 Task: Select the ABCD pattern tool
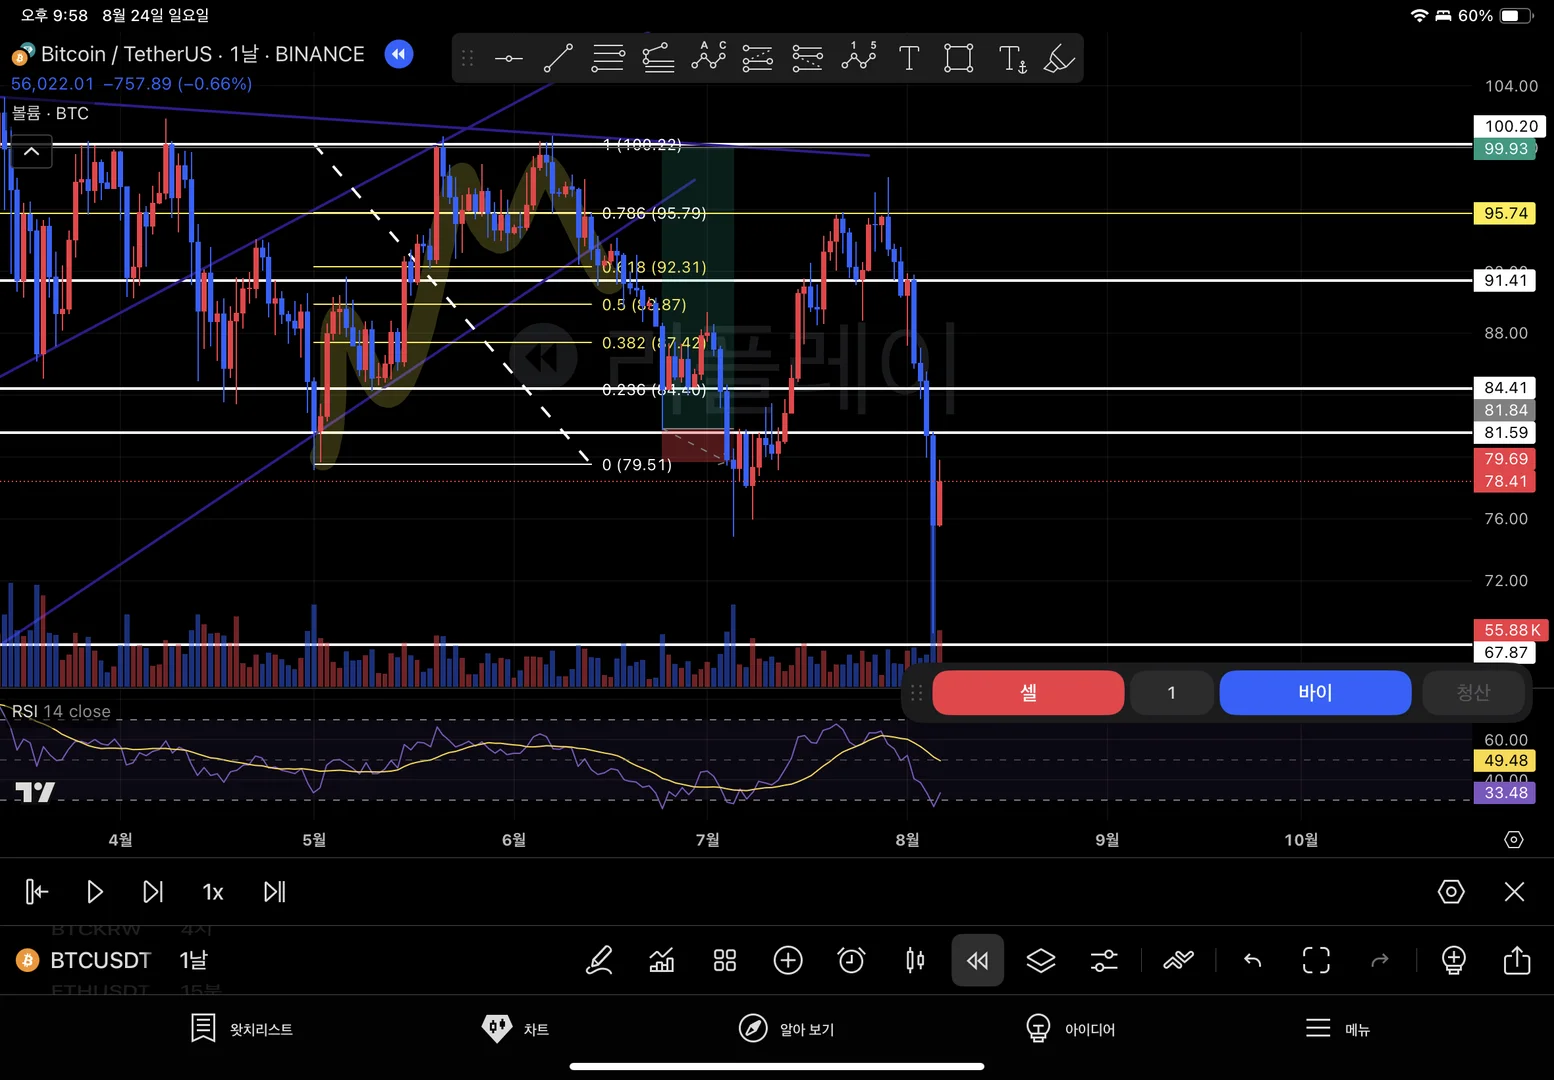(708, 58)
